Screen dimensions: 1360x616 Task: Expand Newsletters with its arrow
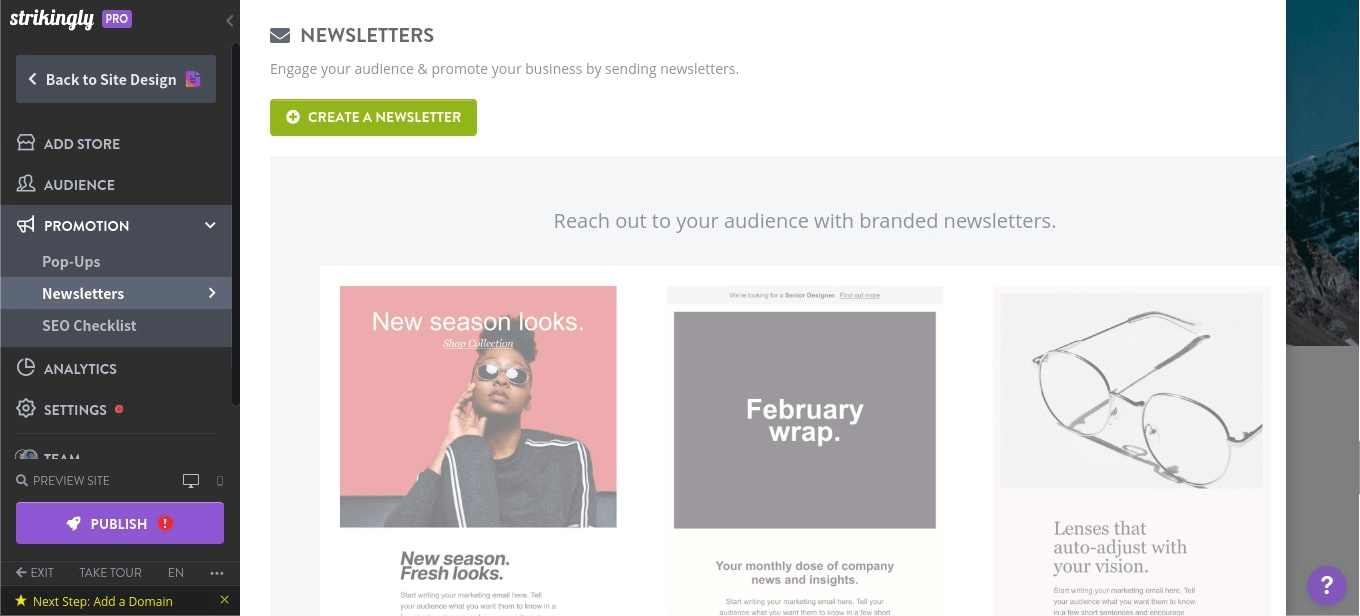point(211,293)
